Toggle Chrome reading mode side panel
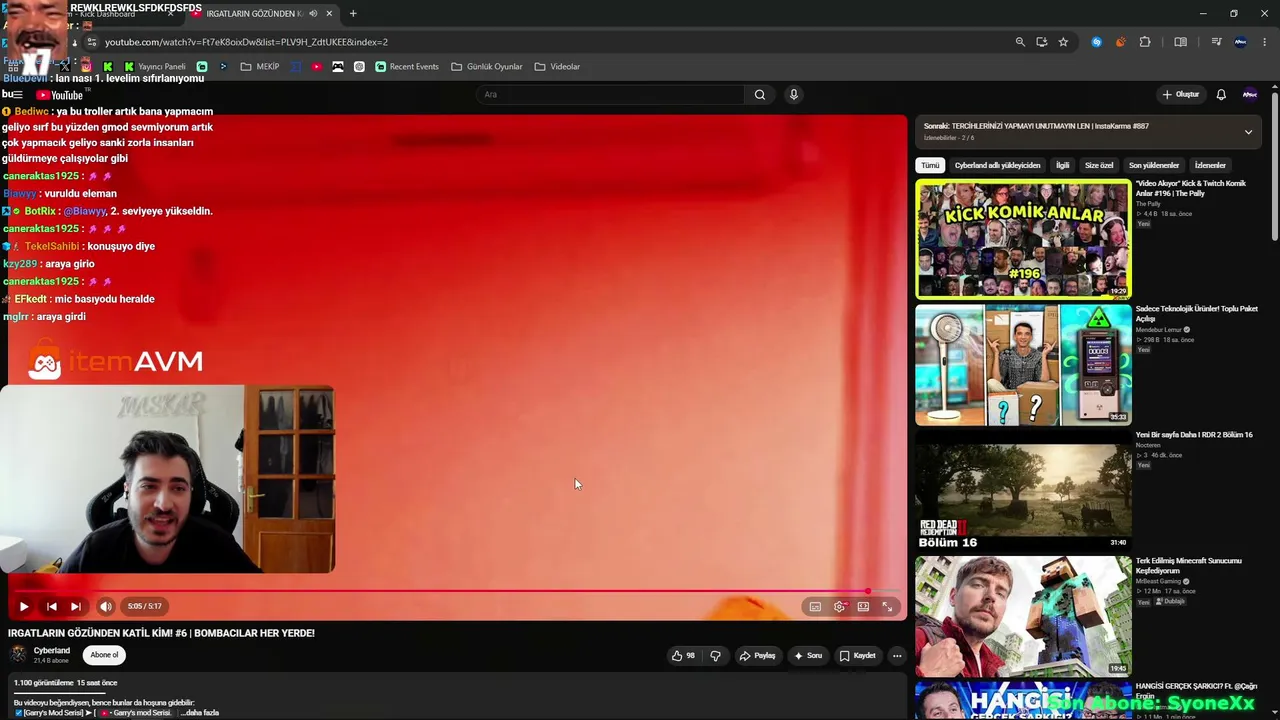The height and width of the screenshot is (720, 1280). [1180, 42]
